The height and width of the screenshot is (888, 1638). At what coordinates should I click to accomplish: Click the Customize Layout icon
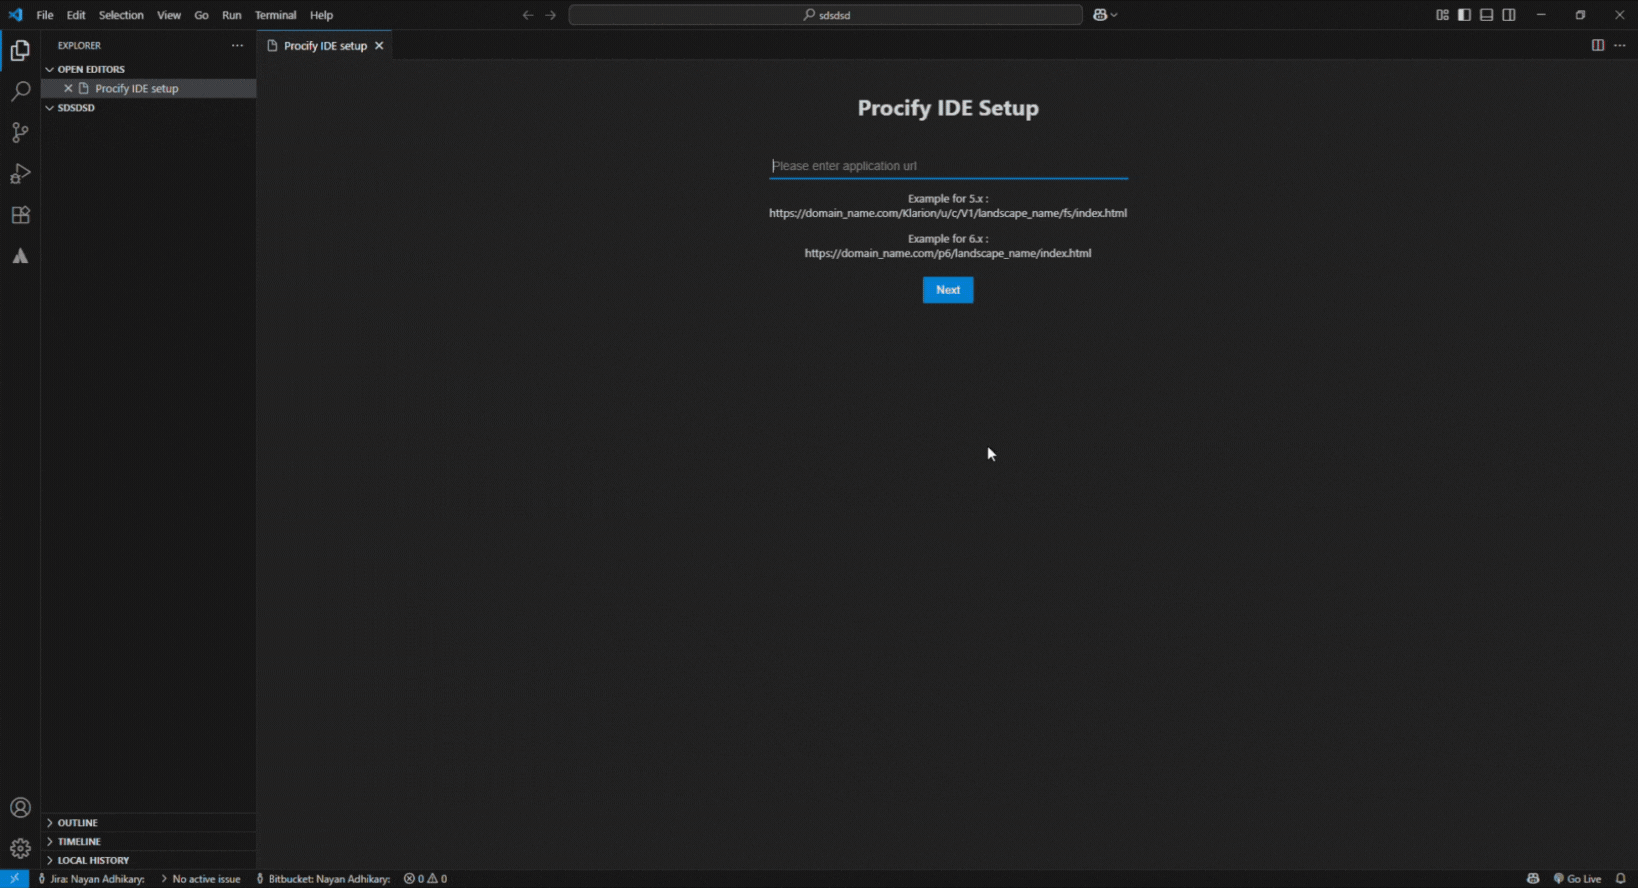[x=1442, y=15]
